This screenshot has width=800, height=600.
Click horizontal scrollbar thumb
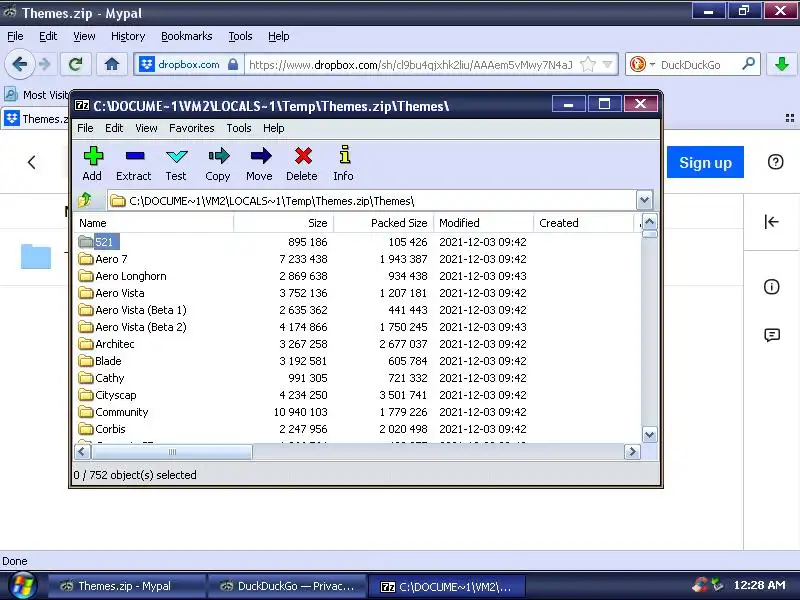[171, 452]
